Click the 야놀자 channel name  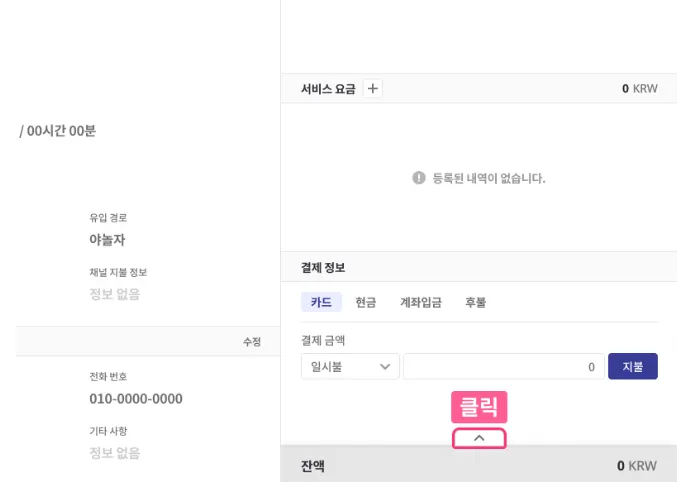tap(107, 240)
